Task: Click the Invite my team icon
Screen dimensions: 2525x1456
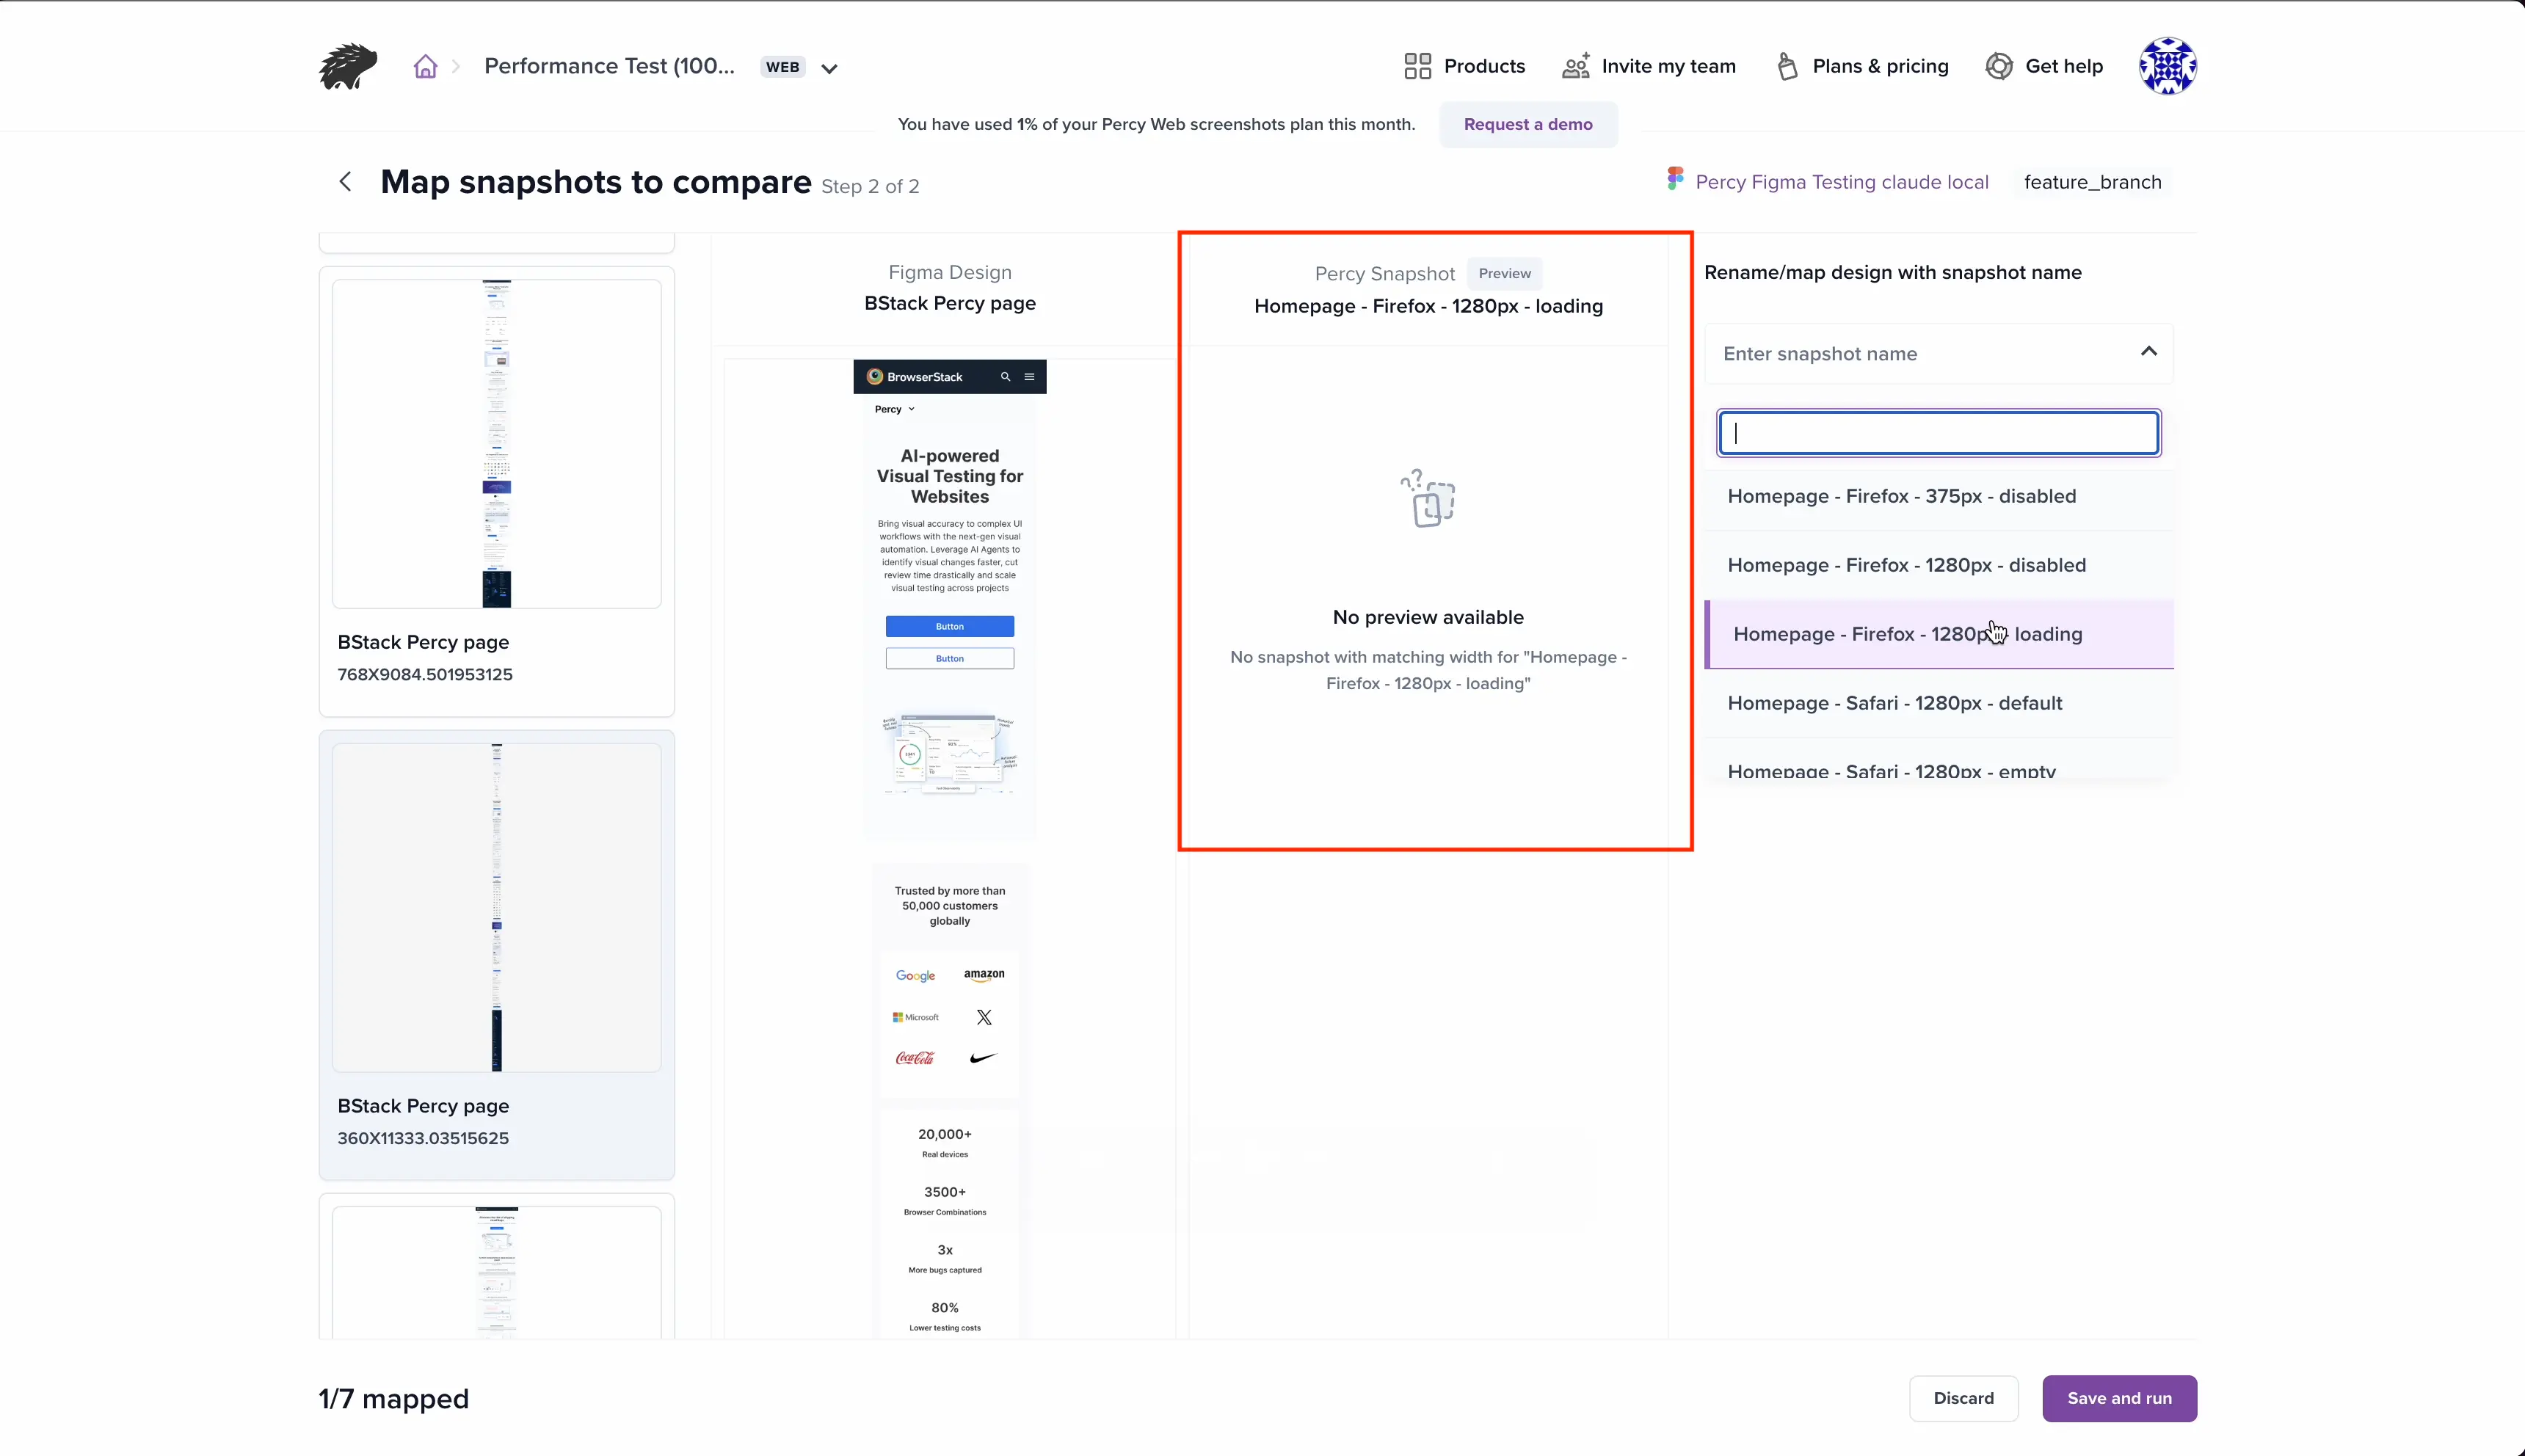Action: (1576, 66)
